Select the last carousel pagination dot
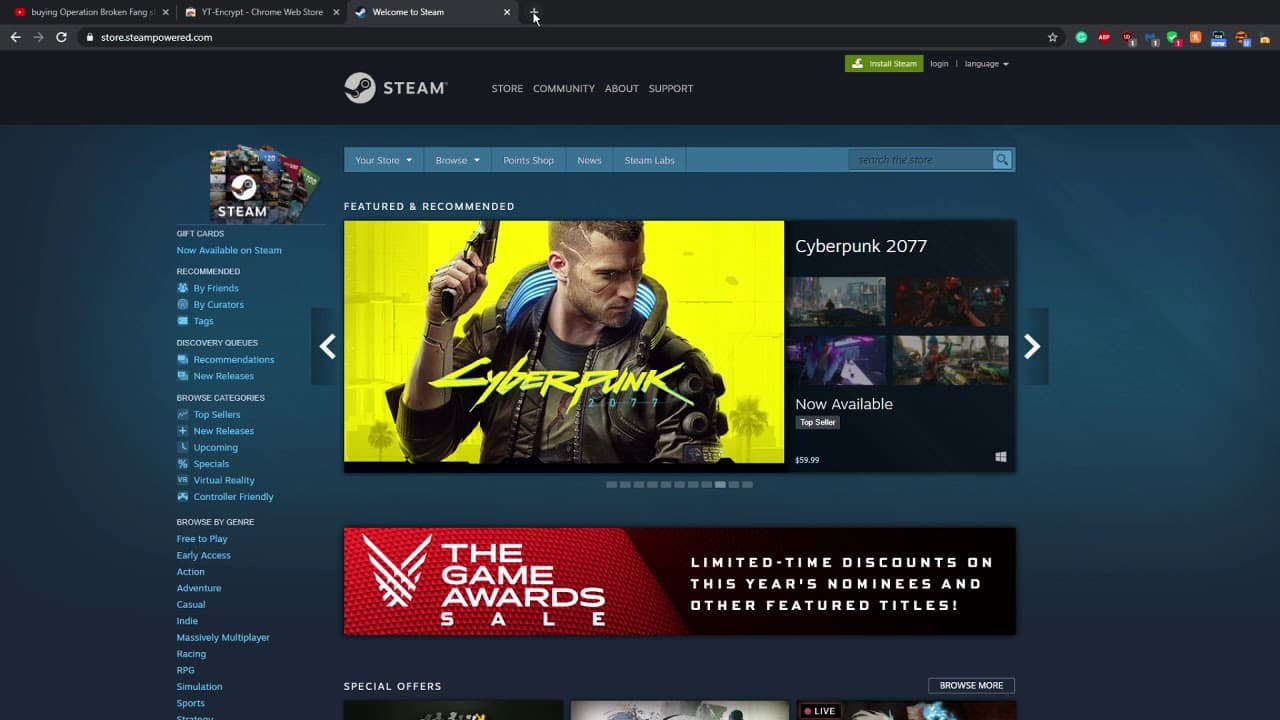The image size is (1280, 720). [x=747, y=484]
